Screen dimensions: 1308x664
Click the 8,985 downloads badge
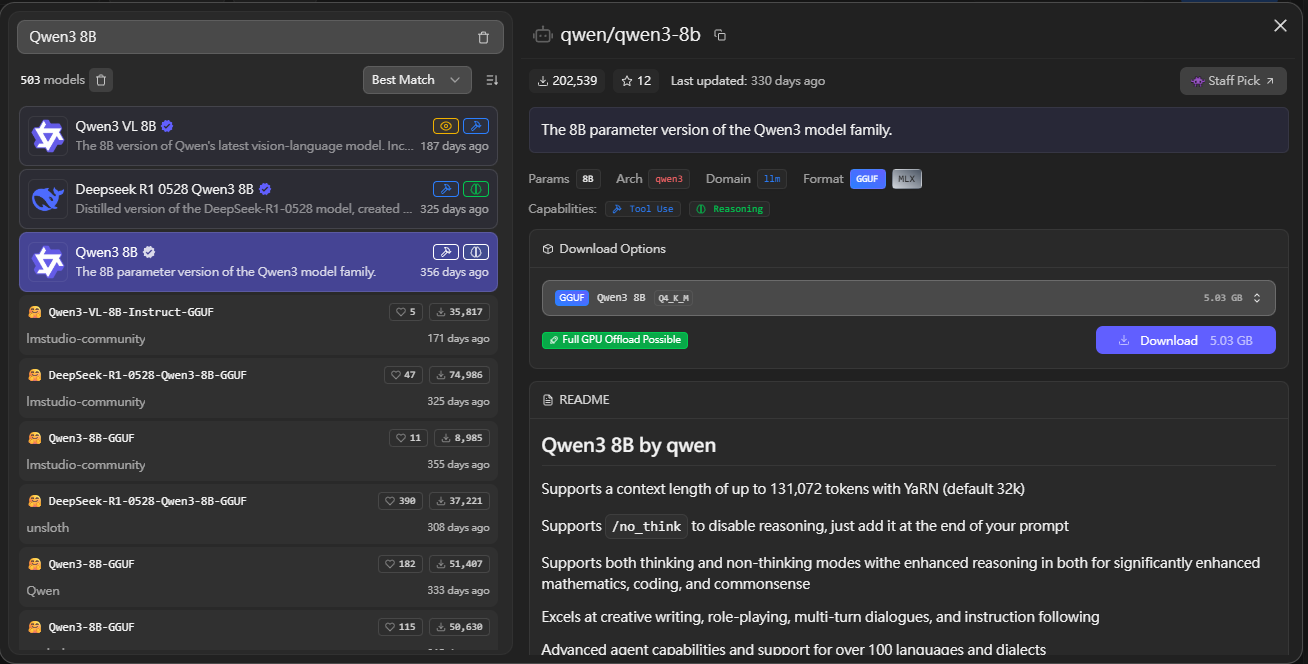(x=462, y=438)
